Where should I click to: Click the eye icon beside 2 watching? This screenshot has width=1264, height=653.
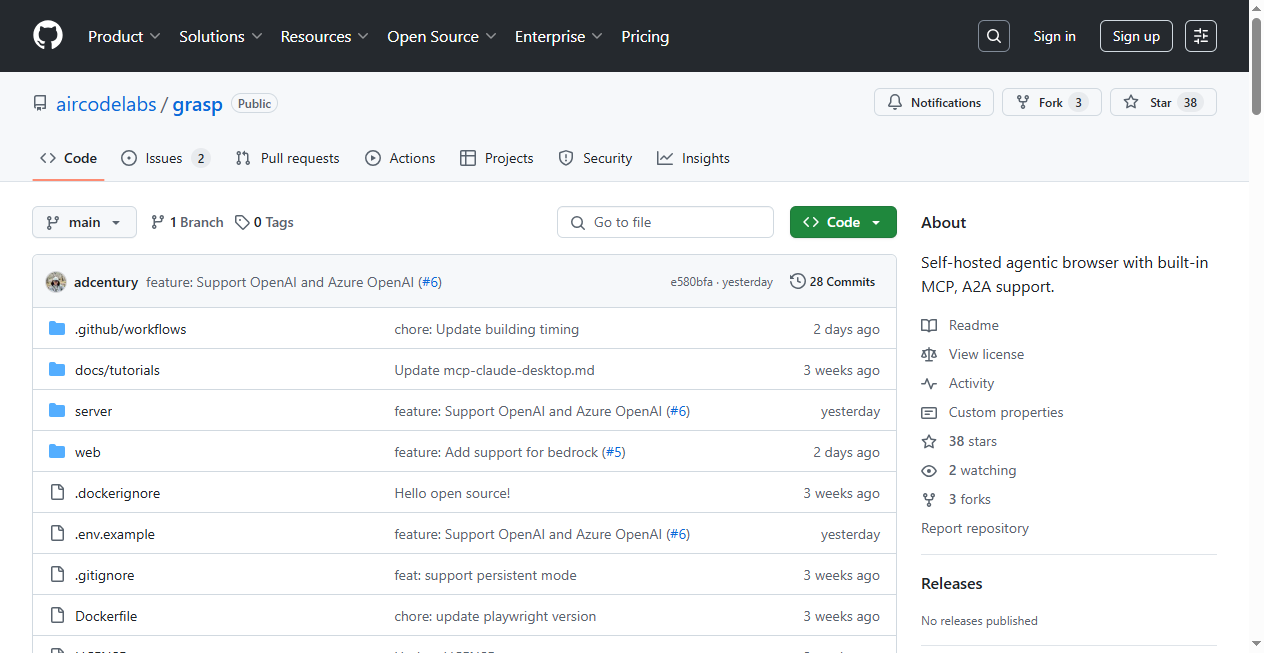coord(929,470)
